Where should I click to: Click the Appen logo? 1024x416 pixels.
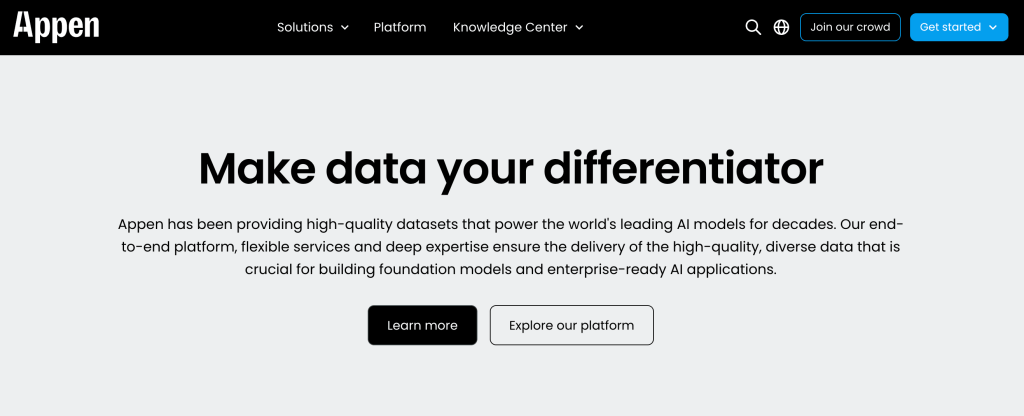pos(56,27)
